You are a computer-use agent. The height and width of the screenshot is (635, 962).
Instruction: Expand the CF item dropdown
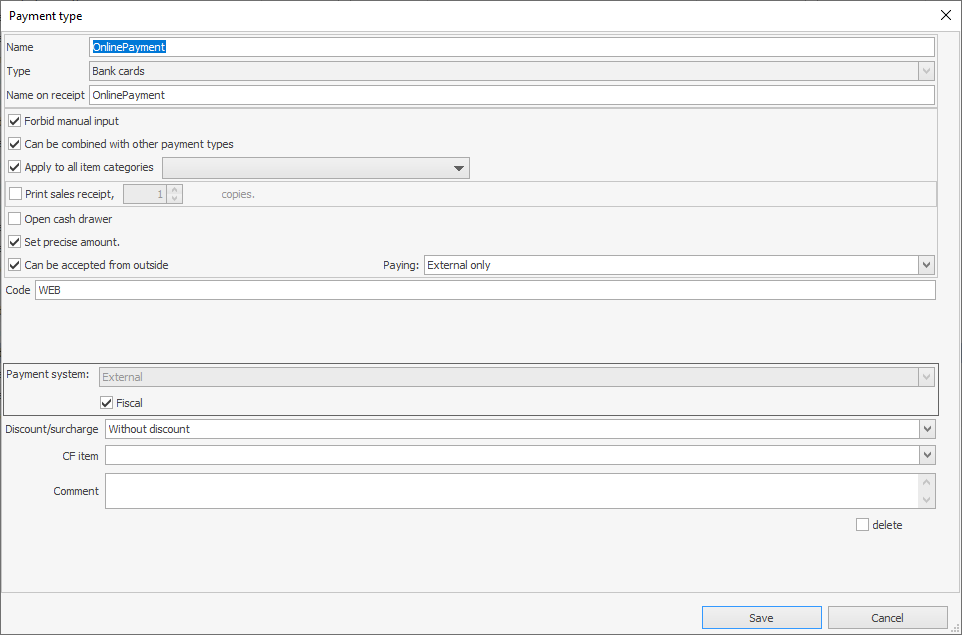click(x=926, y=455)
